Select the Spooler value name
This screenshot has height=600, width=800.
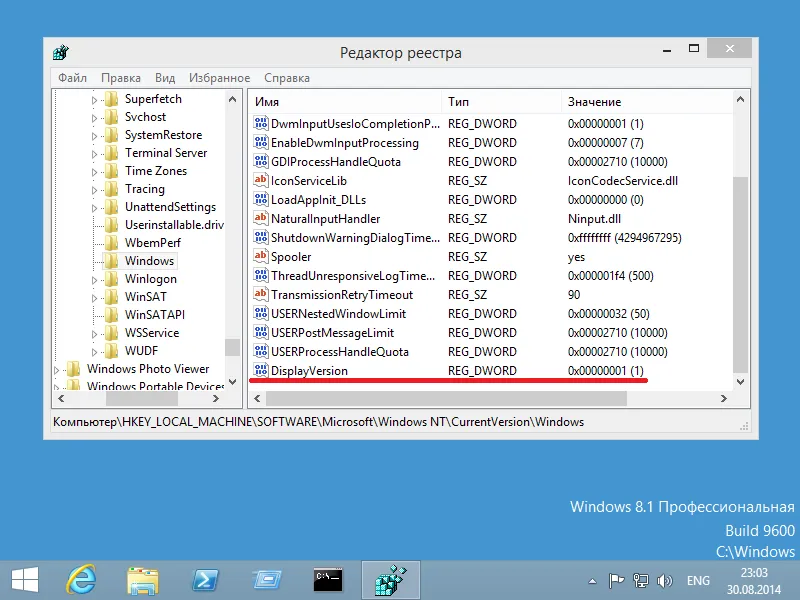(x=291, y=257)
